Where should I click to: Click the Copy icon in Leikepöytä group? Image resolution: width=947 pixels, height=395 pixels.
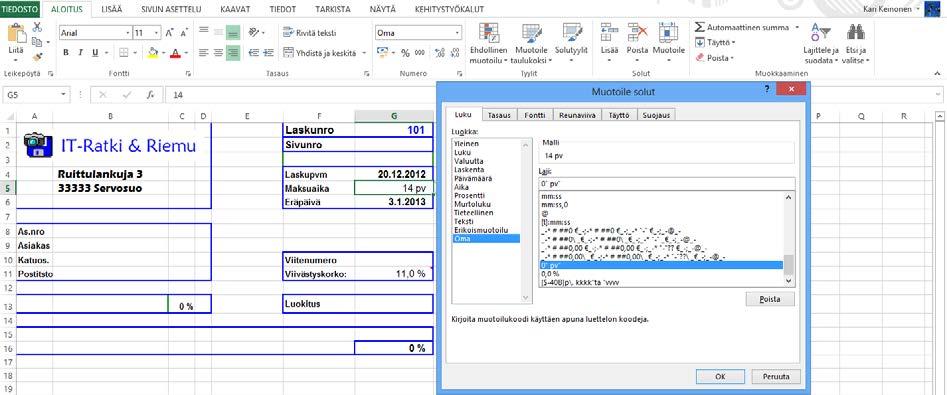tap(36, 42)
